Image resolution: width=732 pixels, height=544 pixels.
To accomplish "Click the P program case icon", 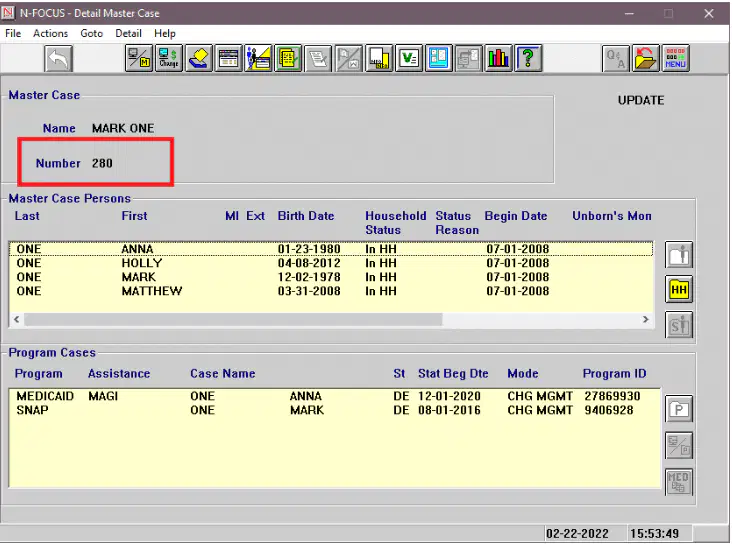I will coord(679,410).
